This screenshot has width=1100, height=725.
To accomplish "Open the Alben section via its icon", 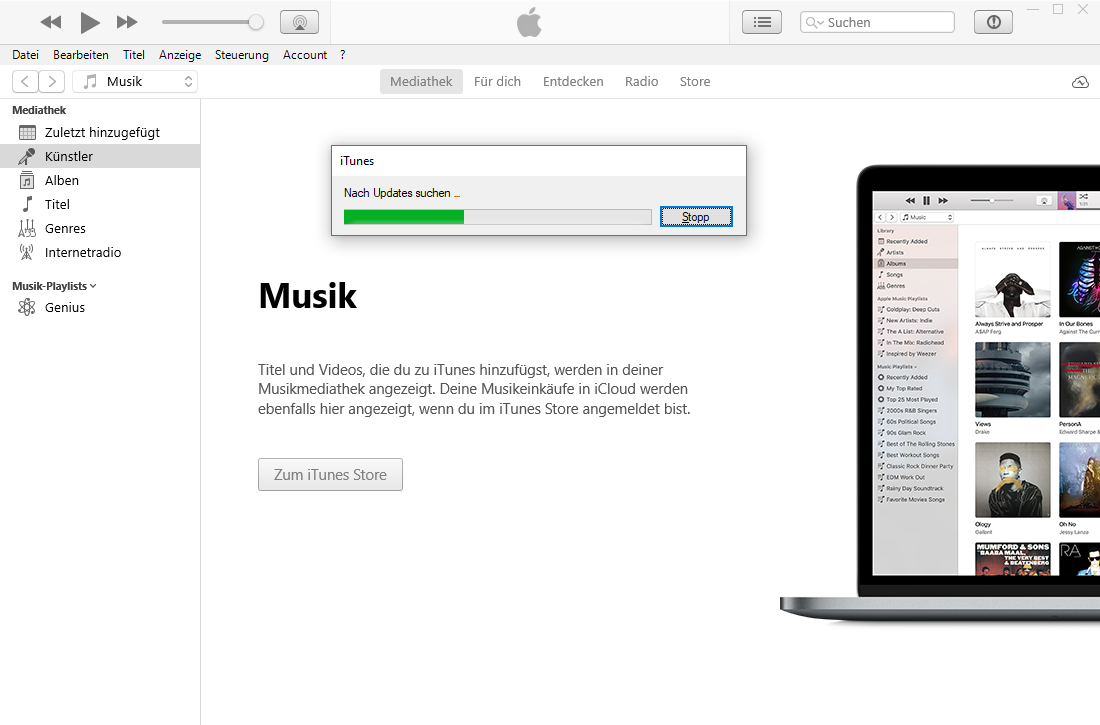I will (28, 180).
